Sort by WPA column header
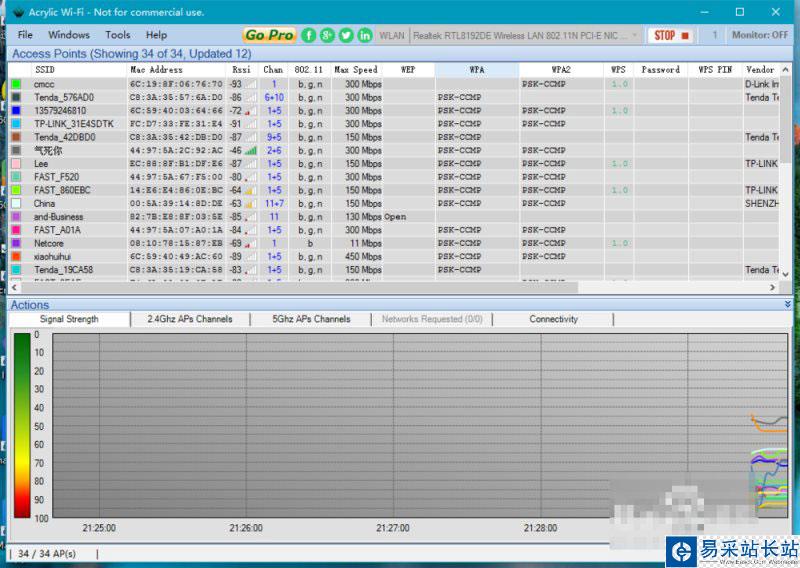 point(477,69)
